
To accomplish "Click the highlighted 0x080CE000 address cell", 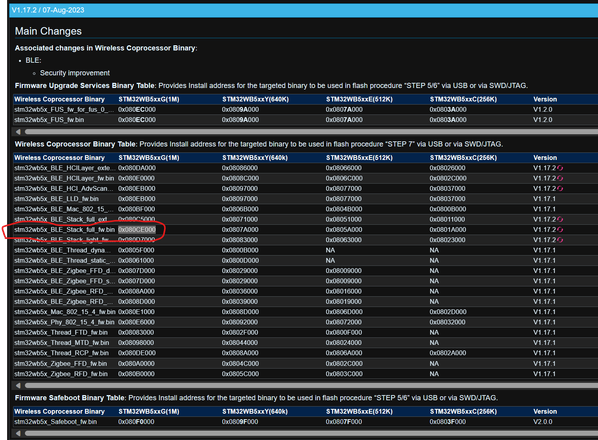I will pyautogui.click(x=137, y=230).
